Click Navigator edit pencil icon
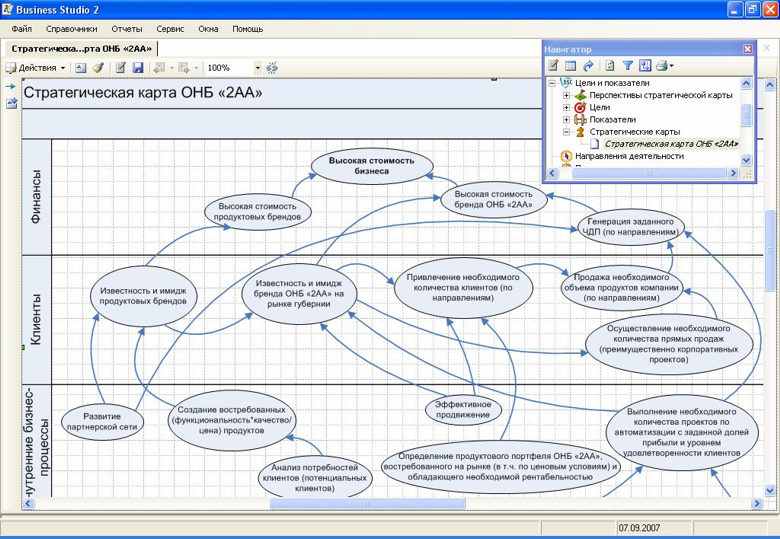 click(x=553, y=65)
